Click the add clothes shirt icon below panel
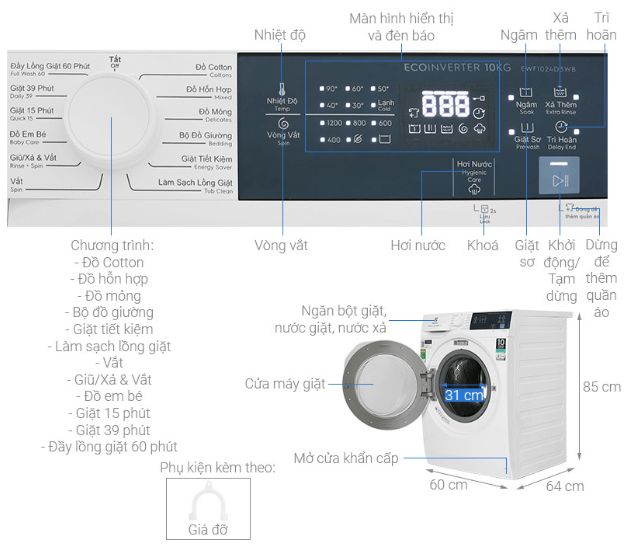 569,207
